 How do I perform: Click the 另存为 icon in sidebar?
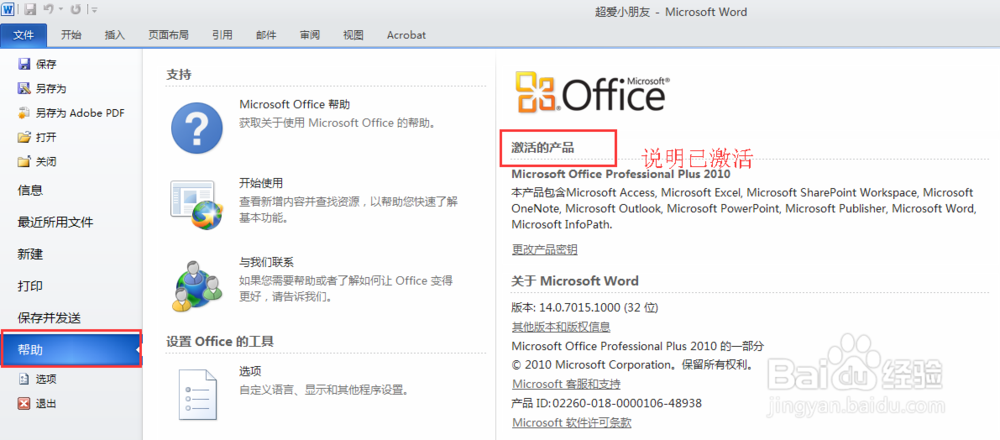[24, 89]
